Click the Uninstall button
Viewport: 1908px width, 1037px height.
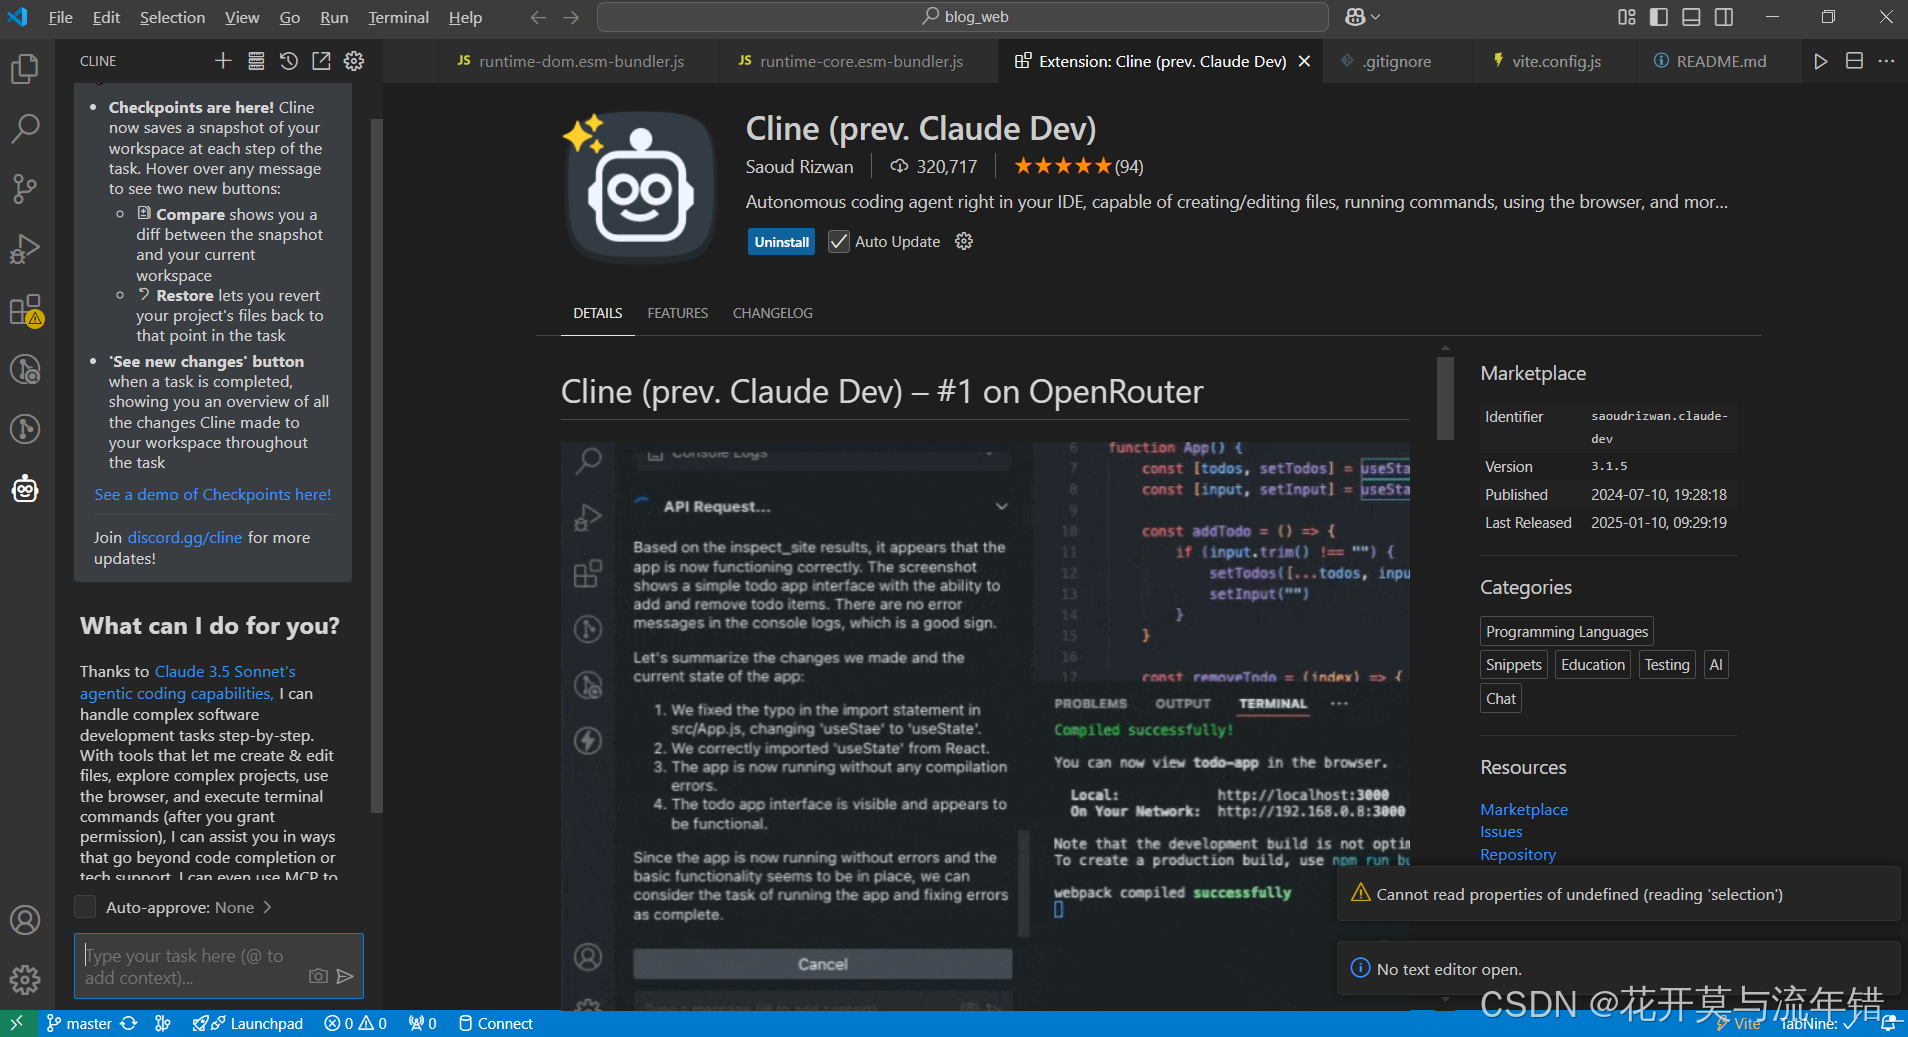(781, 242)
